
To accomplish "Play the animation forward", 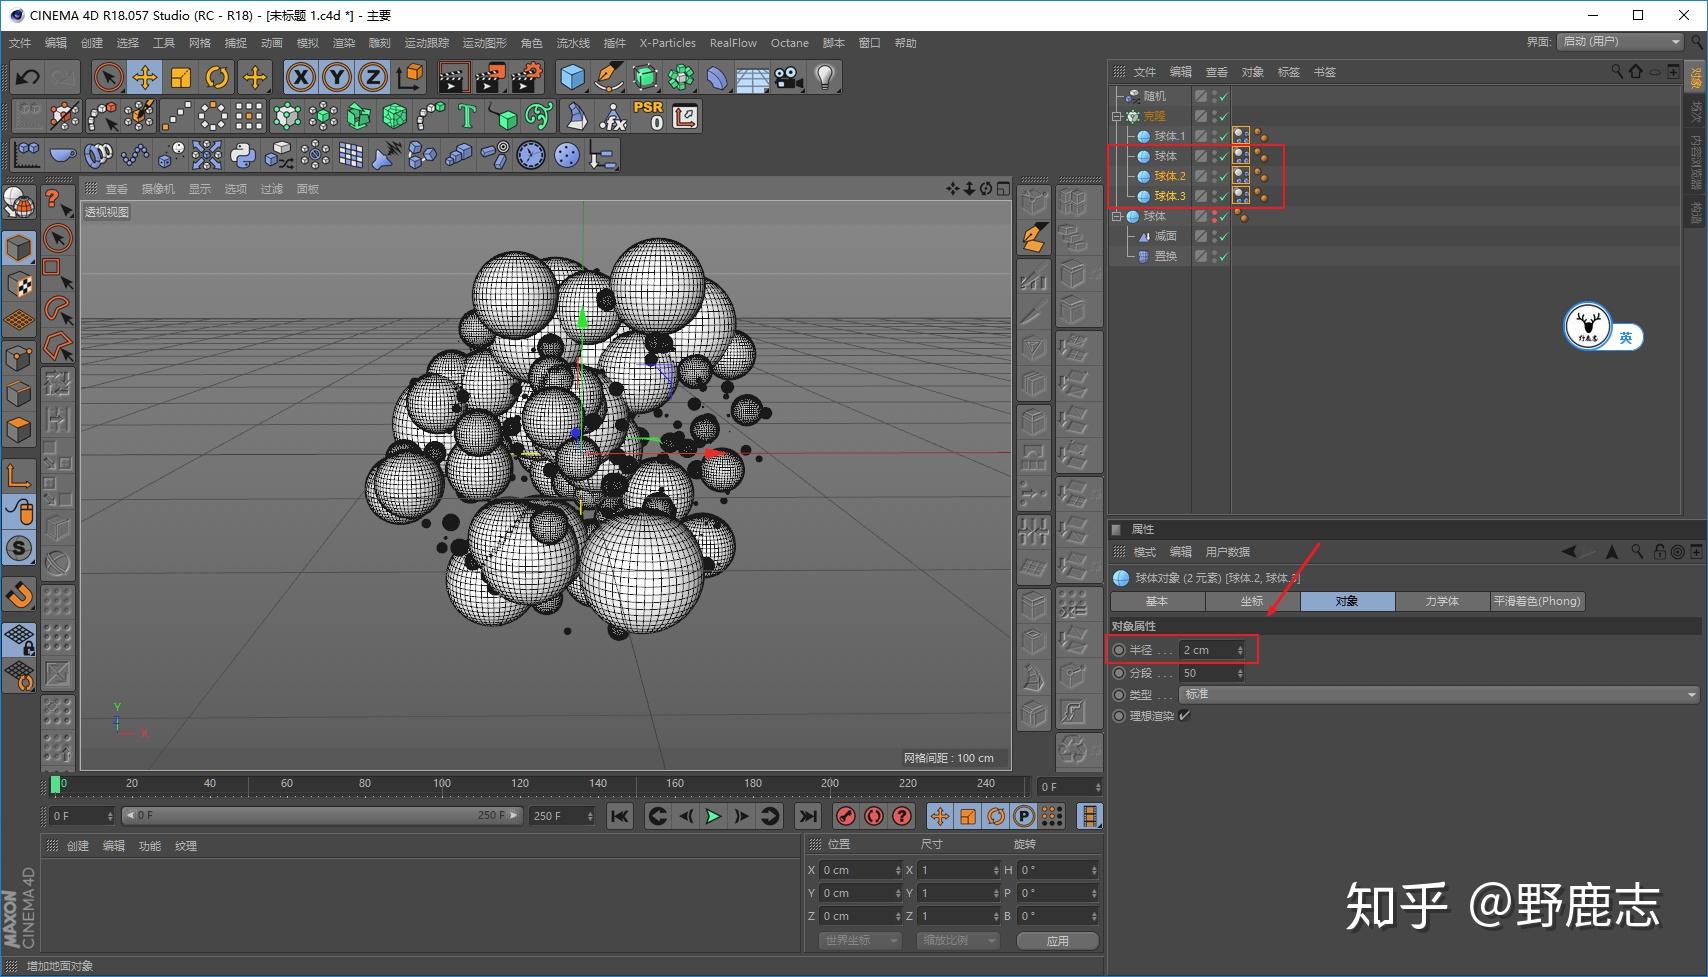I will (x=713, y=816).
